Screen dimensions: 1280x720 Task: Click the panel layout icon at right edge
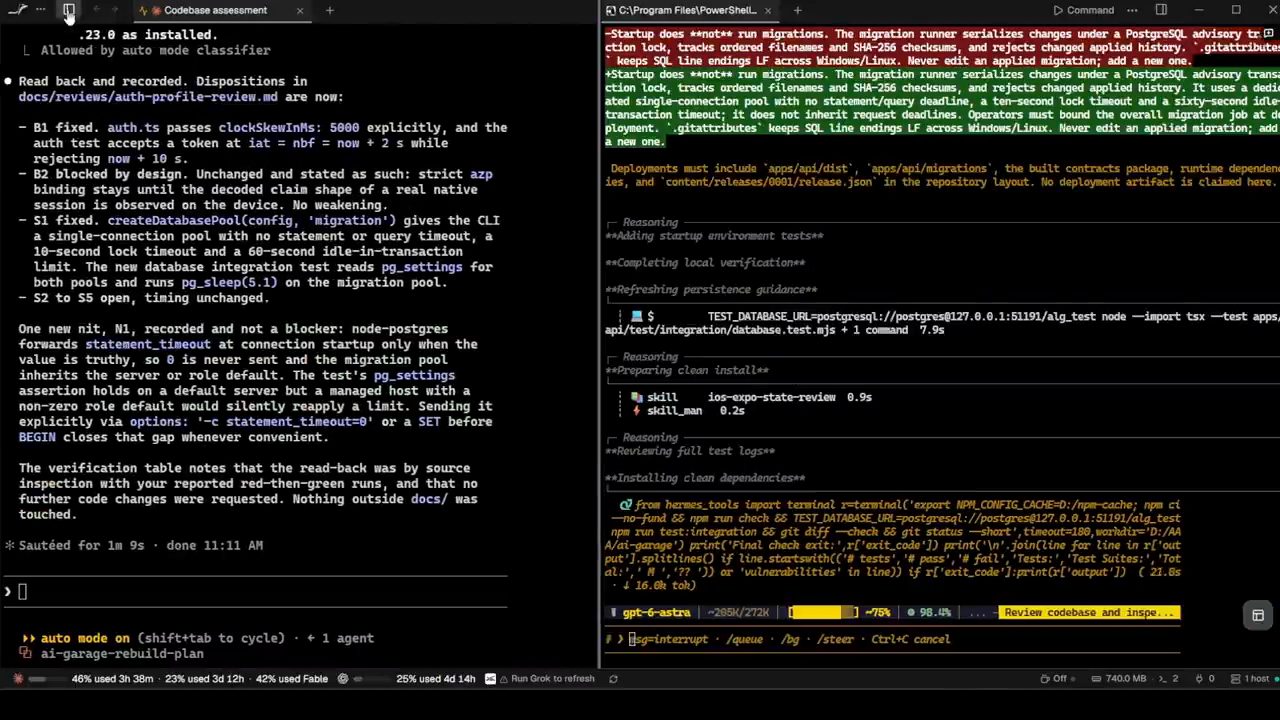(1258, 616)
